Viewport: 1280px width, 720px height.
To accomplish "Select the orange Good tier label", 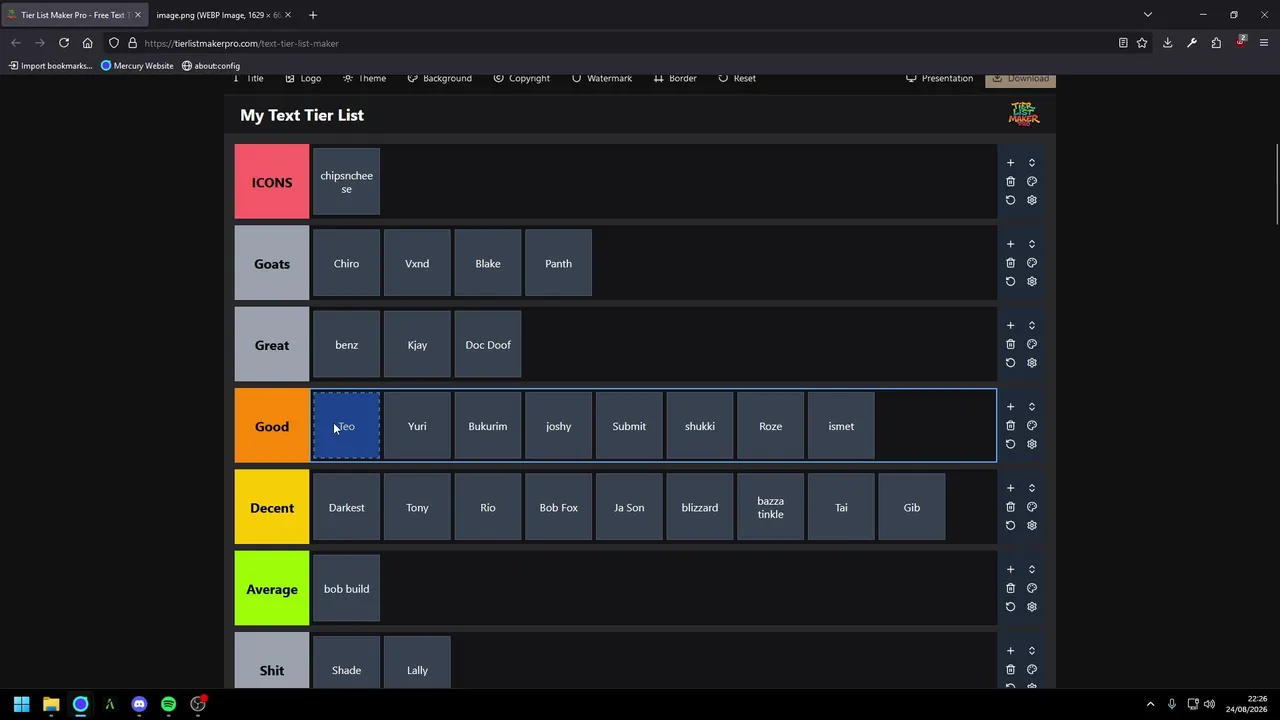I will pyautogui.click(x=272, y=426).
